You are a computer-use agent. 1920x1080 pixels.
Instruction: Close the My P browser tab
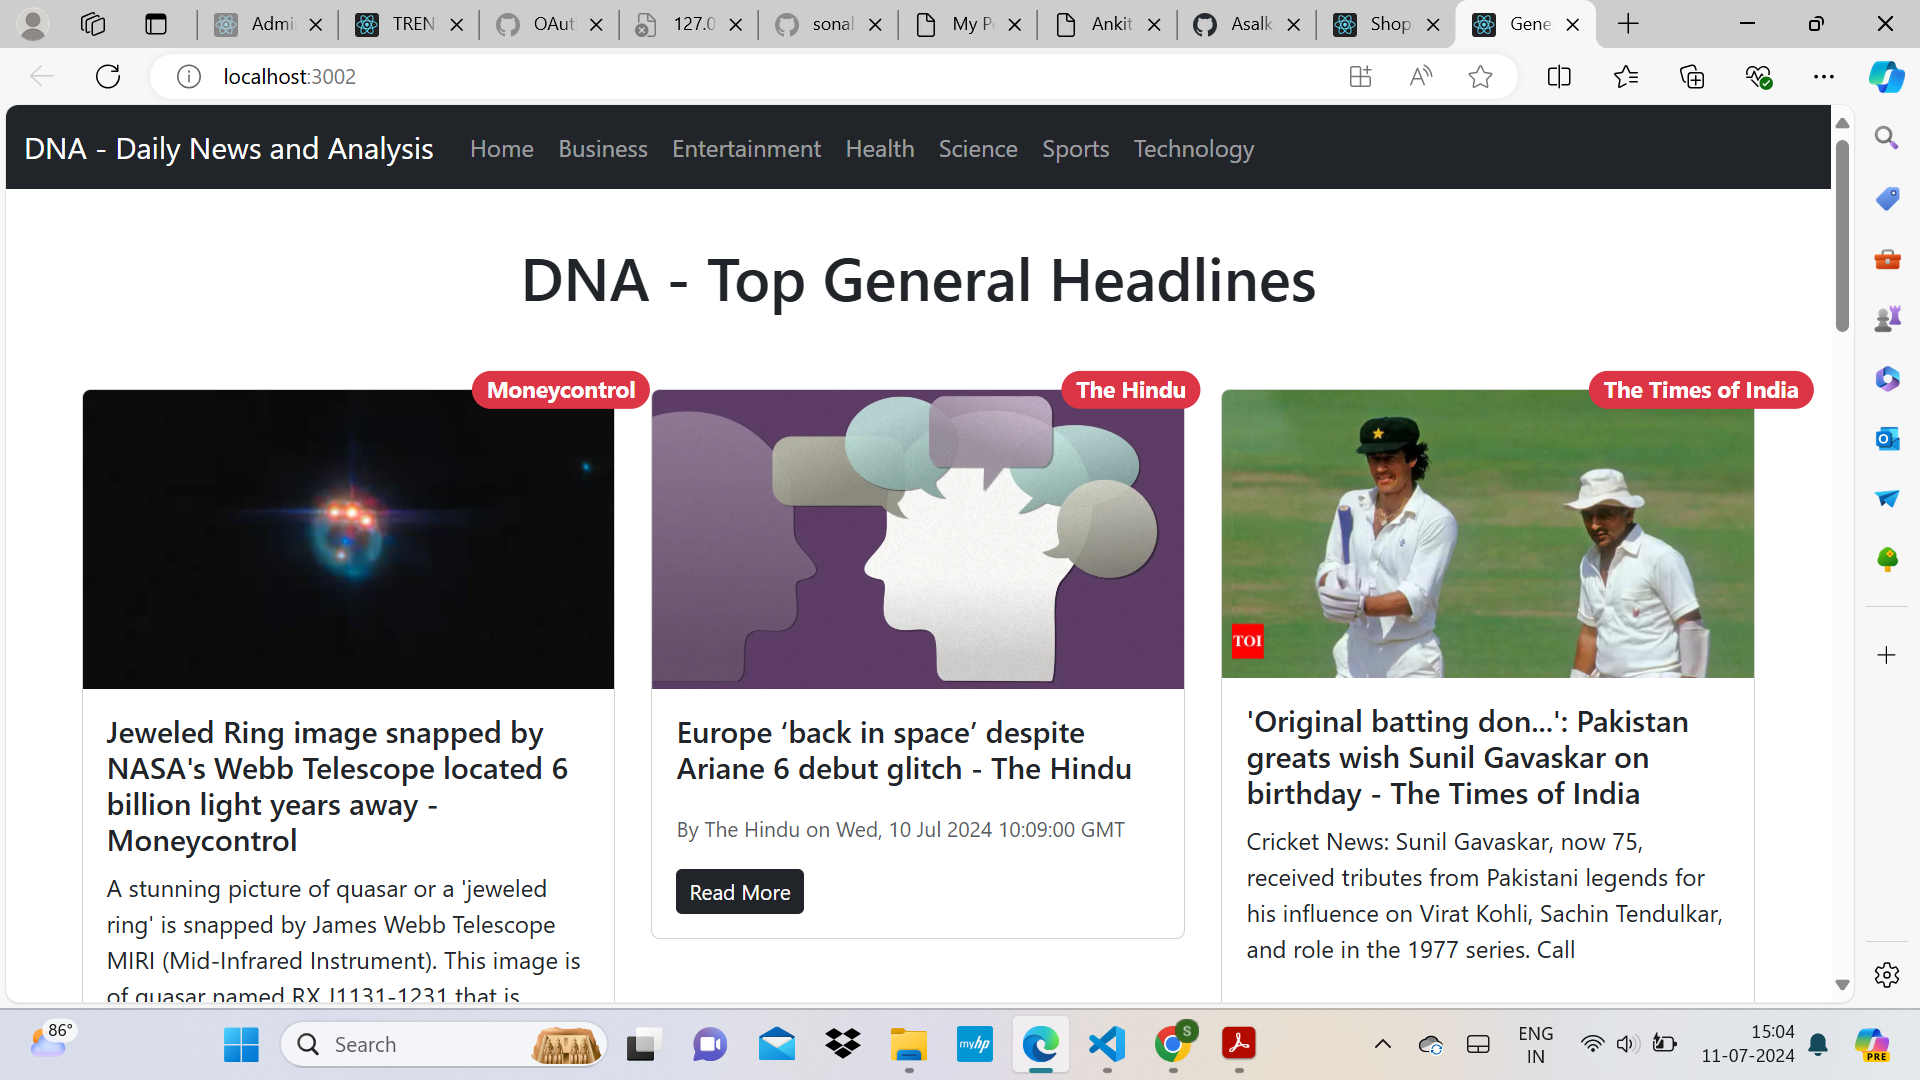(x=1015, y=25)
